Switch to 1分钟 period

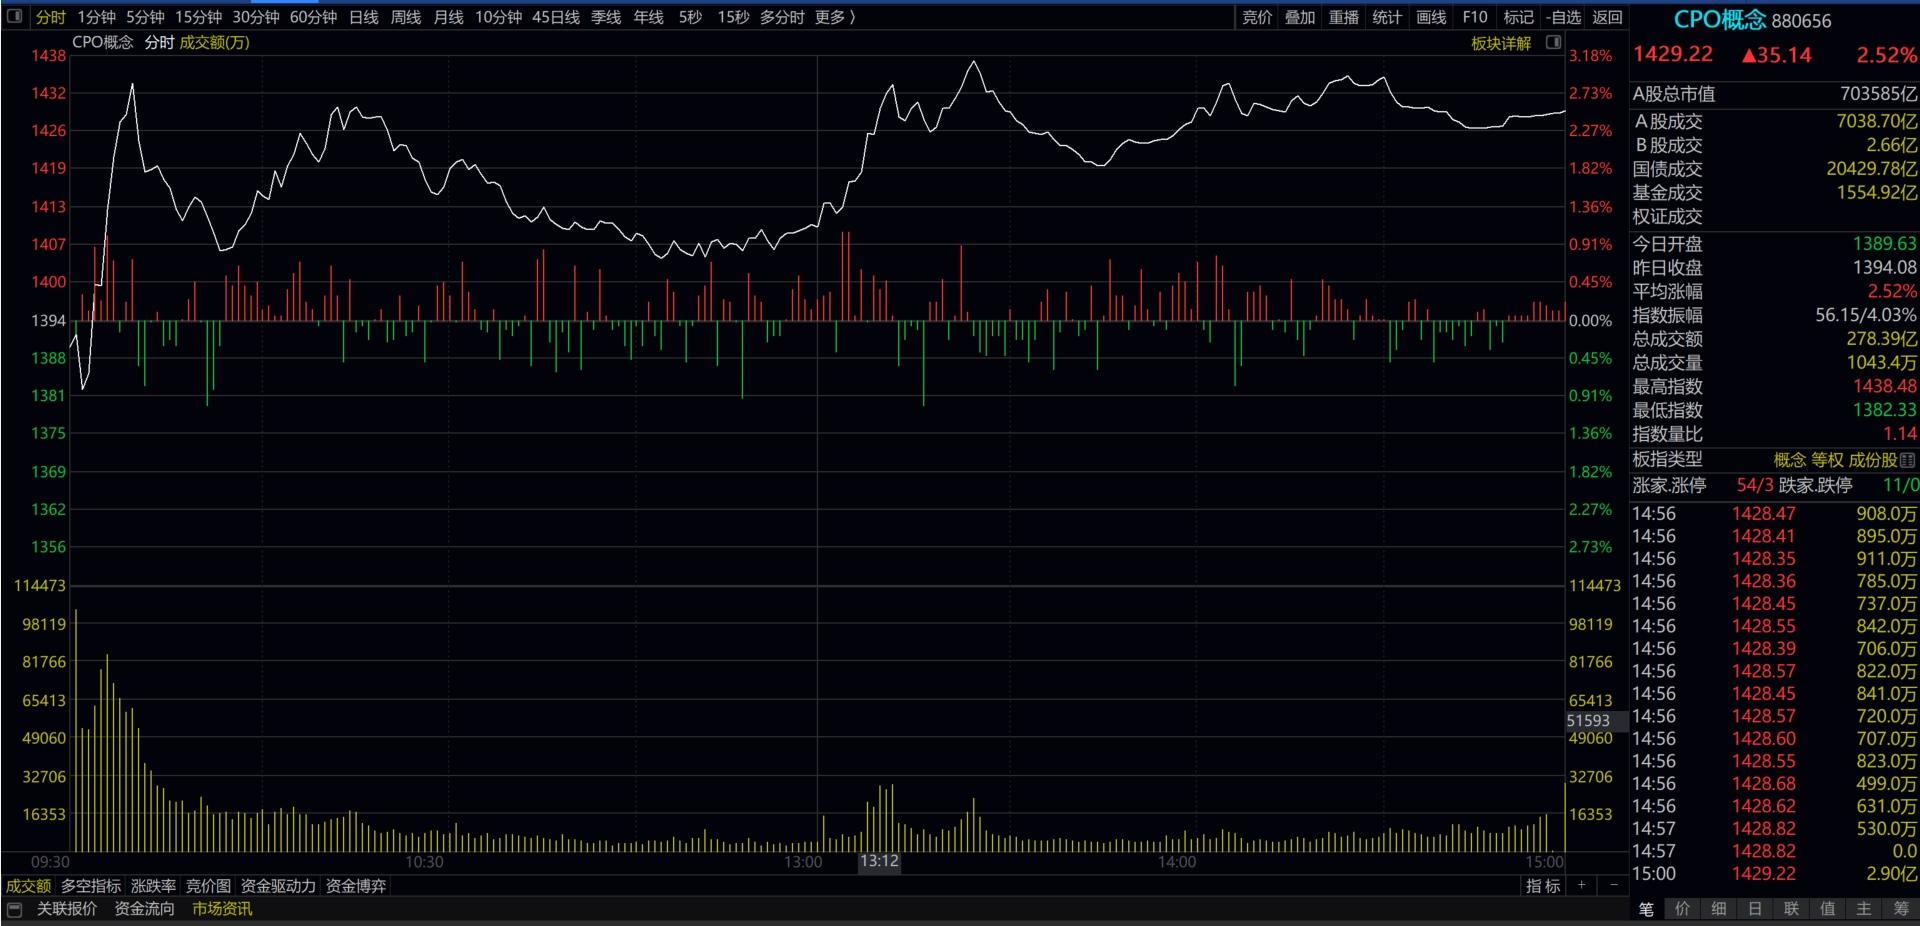point(97,17)
